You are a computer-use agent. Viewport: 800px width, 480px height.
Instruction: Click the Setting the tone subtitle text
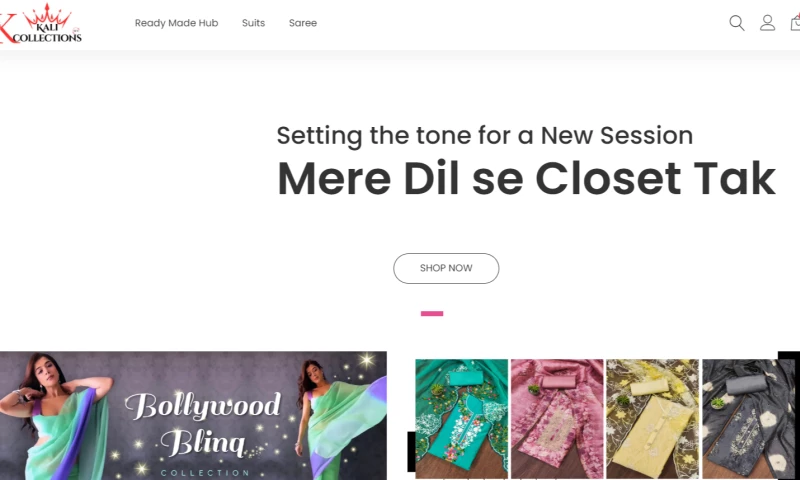pos(485,136)
